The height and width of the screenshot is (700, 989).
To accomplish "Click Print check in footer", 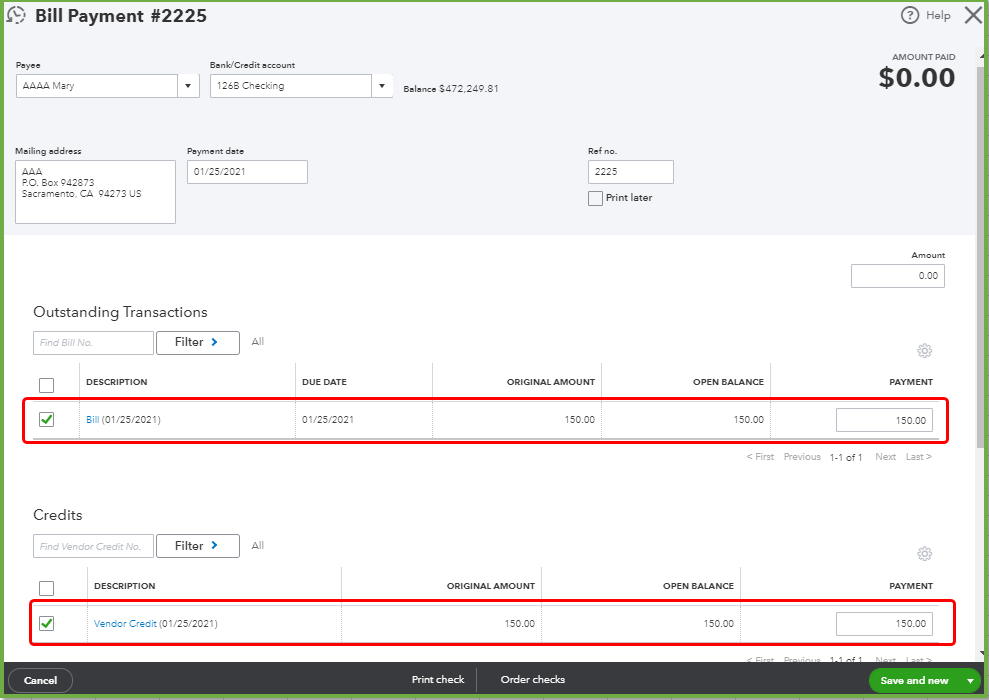I will coord(438,680).
